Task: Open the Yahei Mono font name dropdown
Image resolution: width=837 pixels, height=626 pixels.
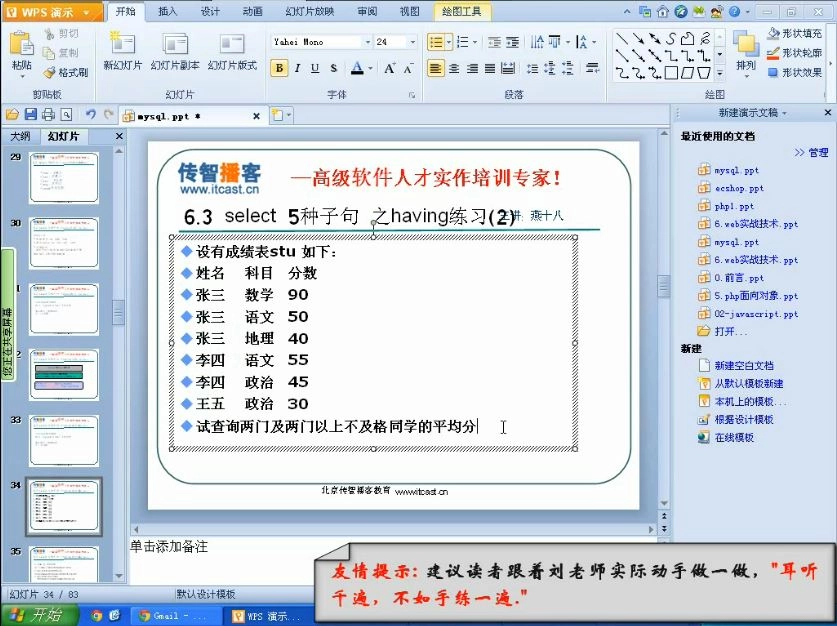Action: tap(368, 41)
